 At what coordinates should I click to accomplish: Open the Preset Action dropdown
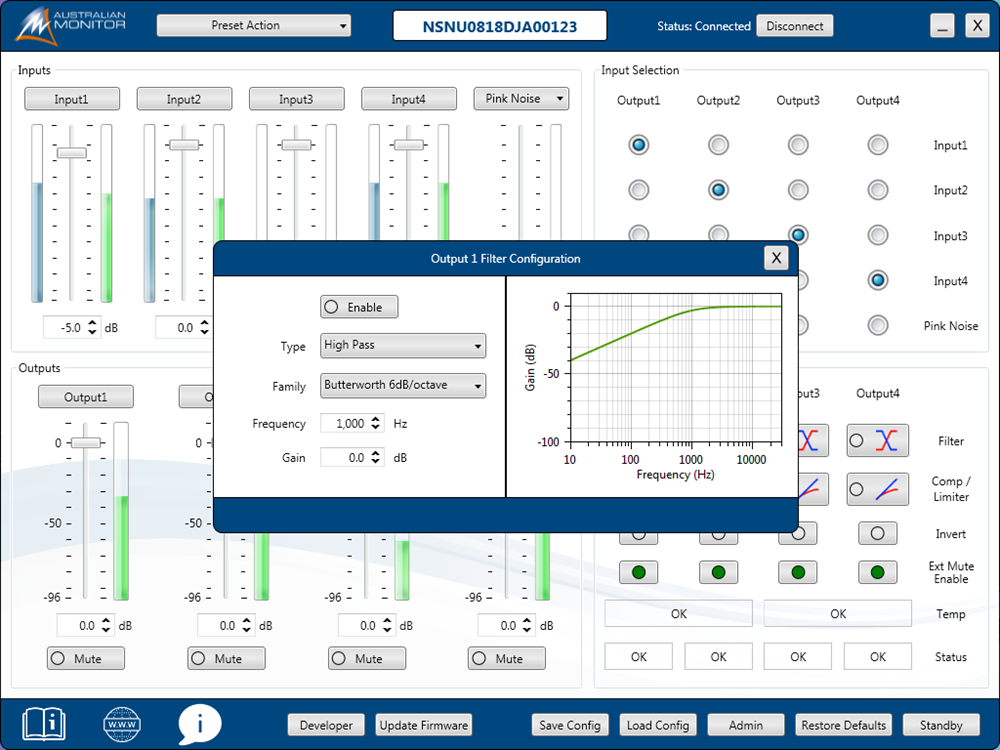254,25
